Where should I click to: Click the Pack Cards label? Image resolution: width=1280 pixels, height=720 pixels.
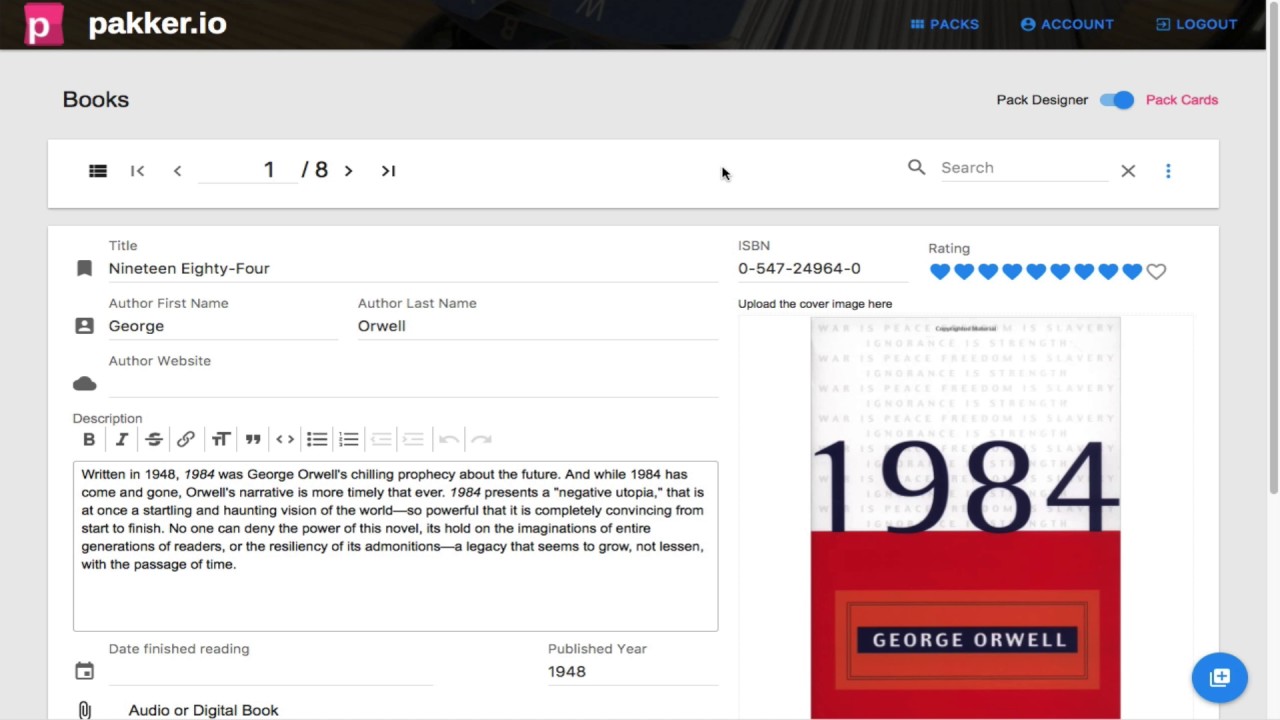1182,100
